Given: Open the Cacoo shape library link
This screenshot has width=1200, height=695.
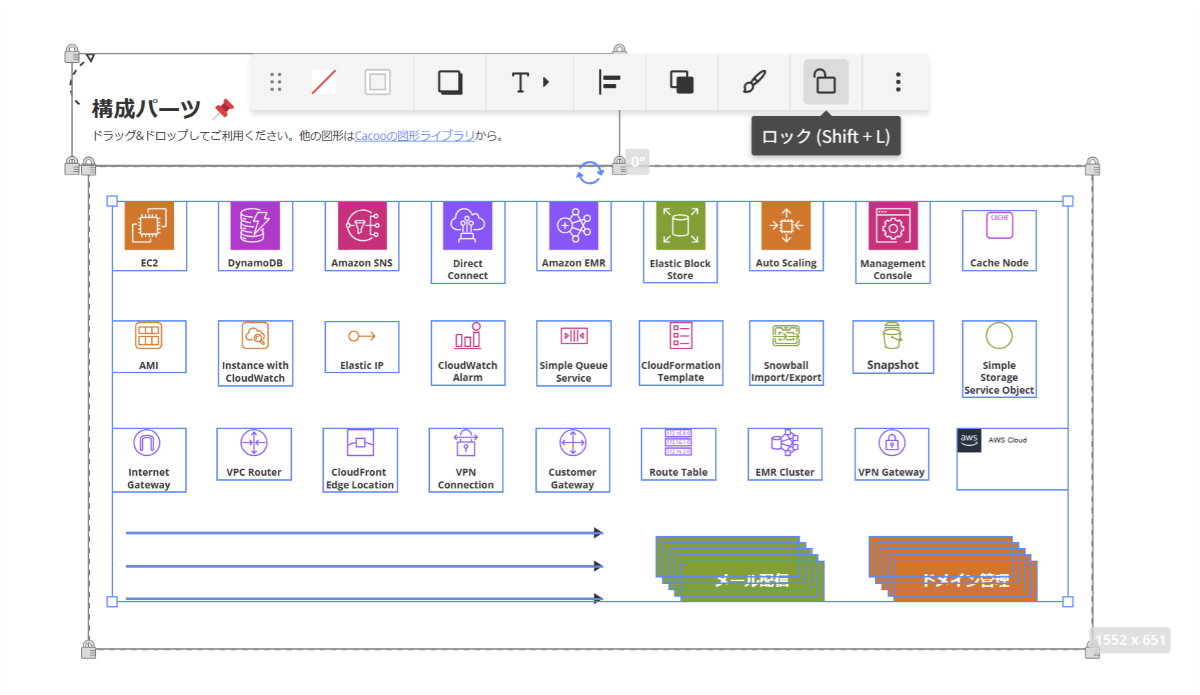Looking at the screenshot, I should pyautogui.click(x=414, y=136).
